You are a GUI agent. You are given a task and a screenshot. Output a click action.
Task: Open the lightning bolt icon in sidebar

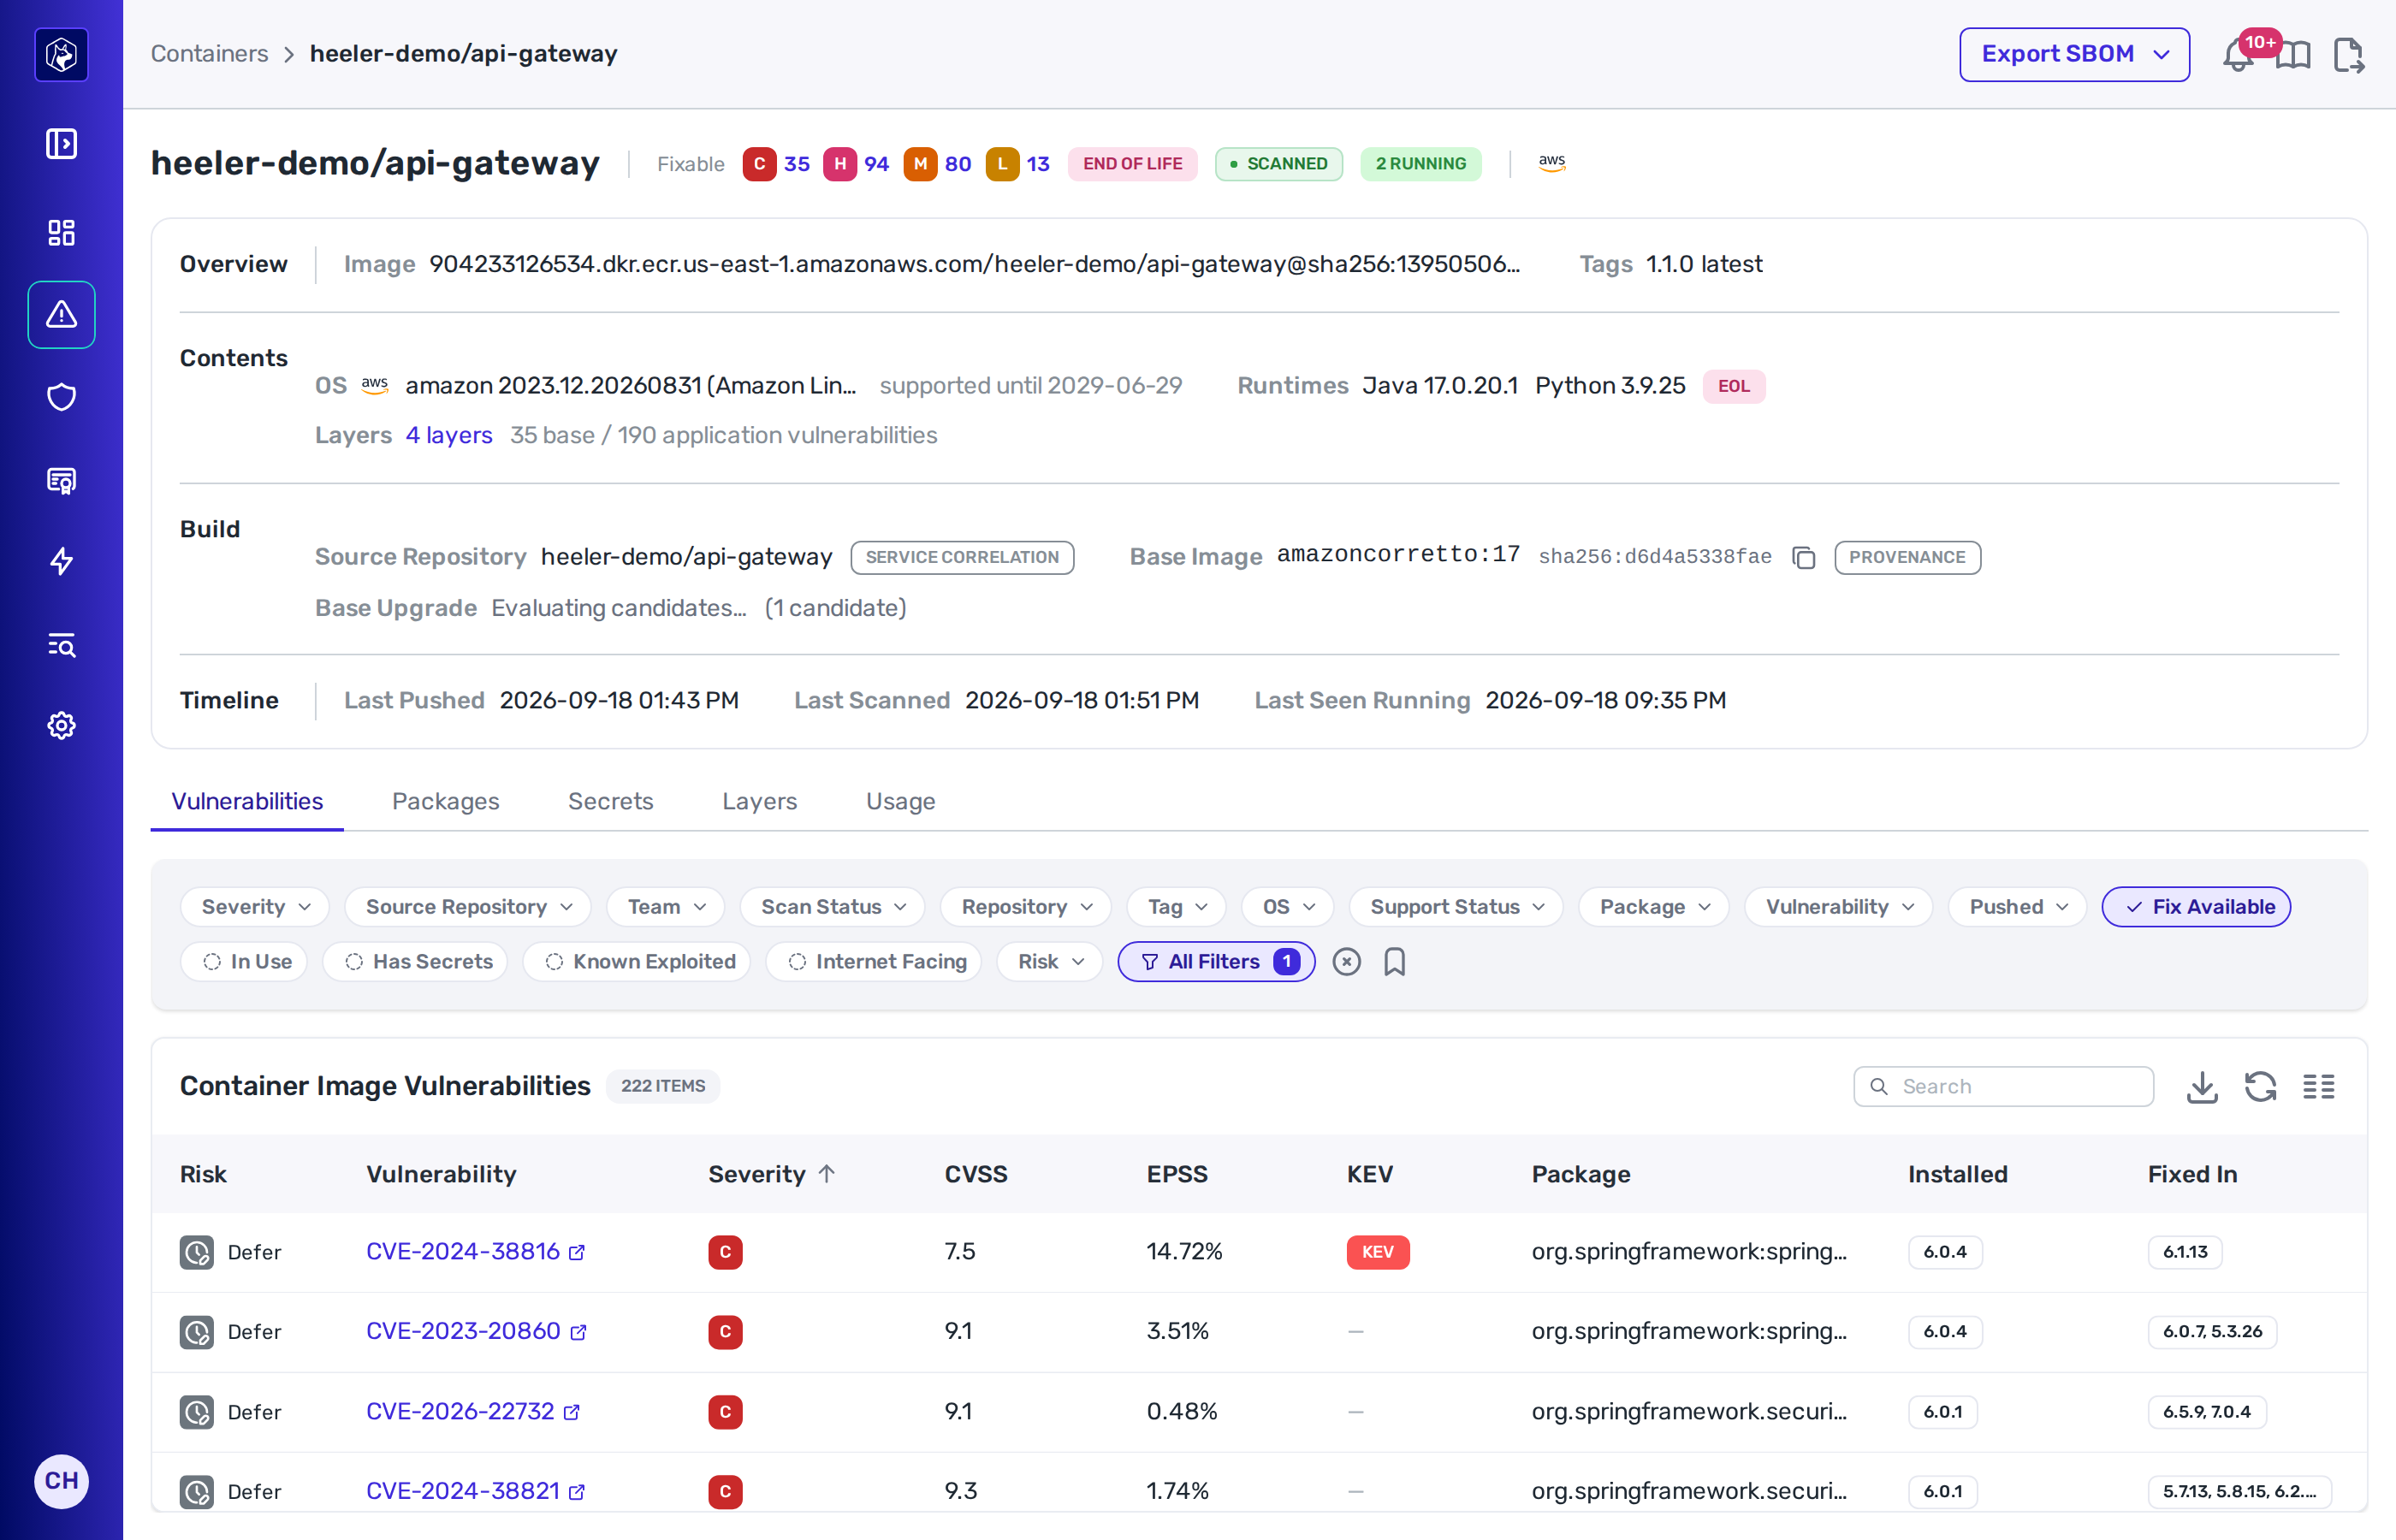coord(61,561)
